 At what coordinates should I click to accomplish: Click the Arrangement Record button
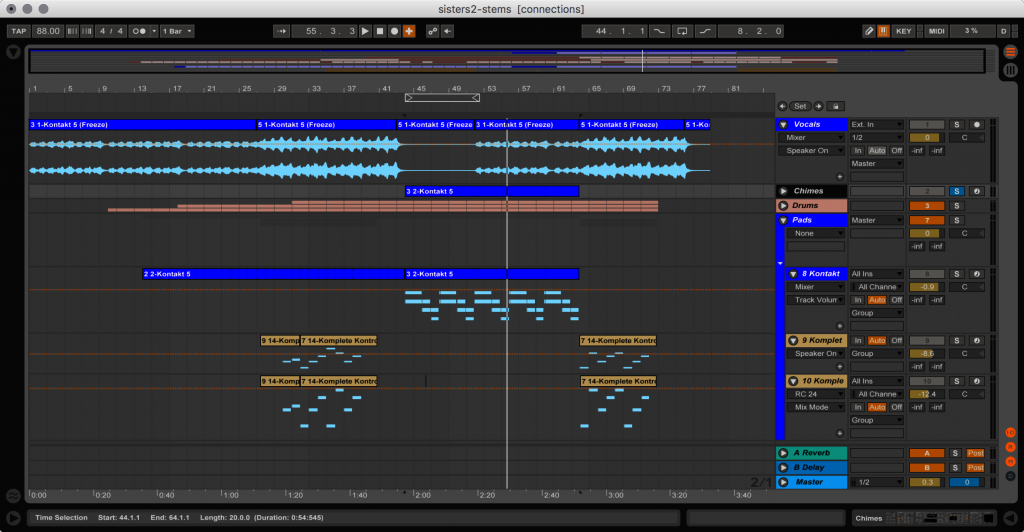pyautogui.click(x=394, y=31)
